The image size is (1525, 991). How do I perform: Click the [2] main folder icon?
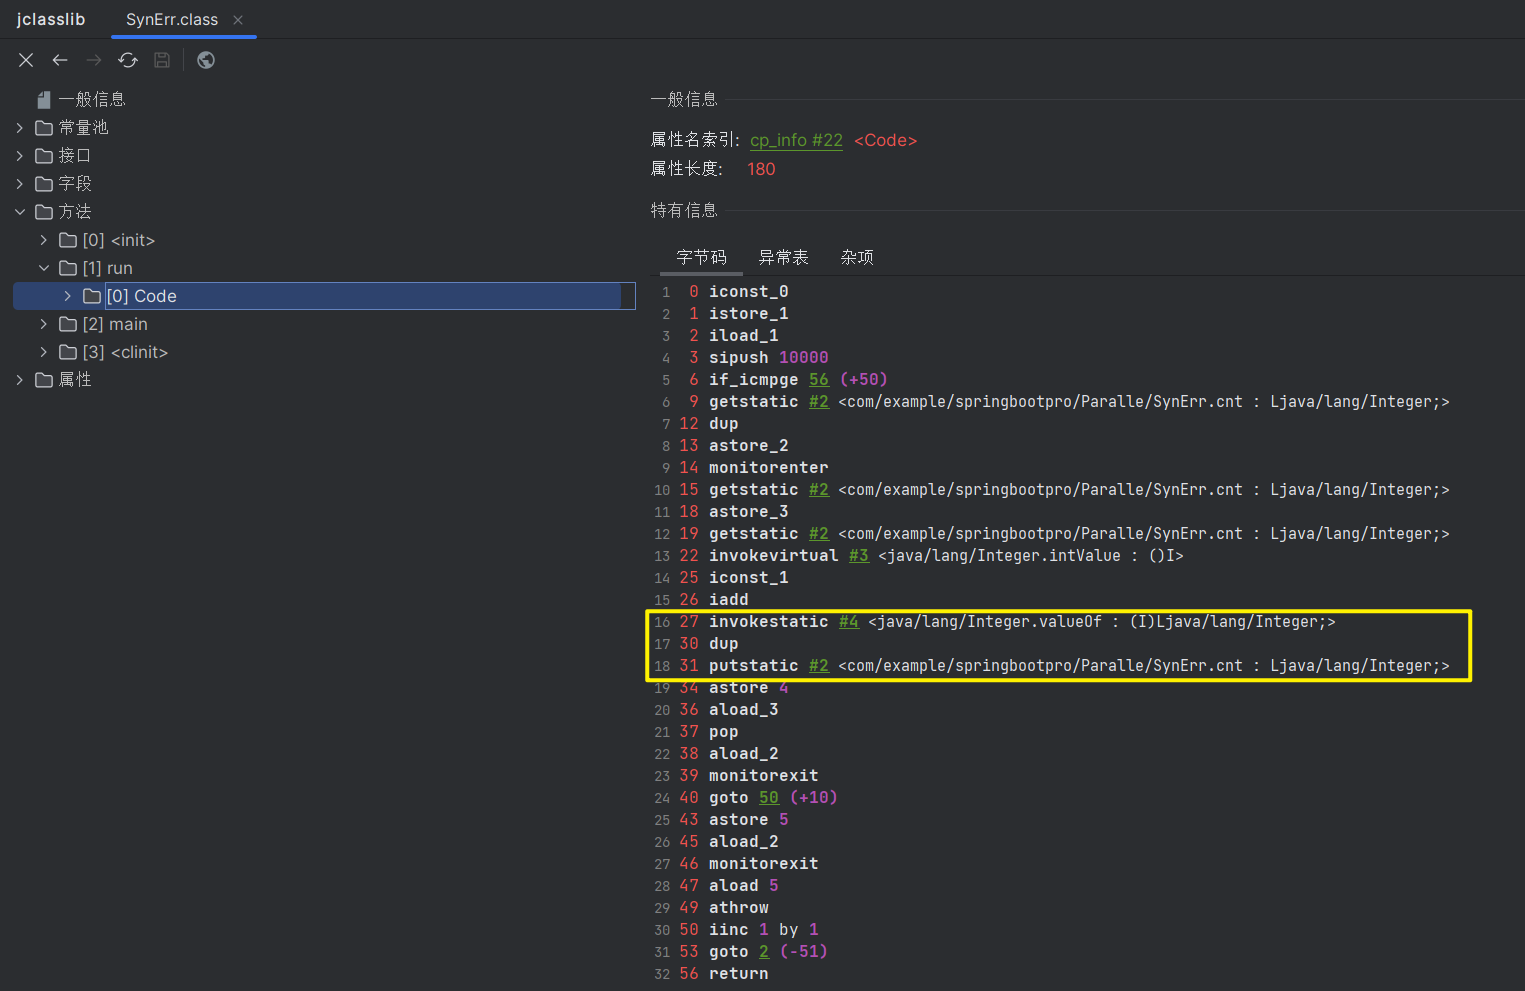coord(68,324)
